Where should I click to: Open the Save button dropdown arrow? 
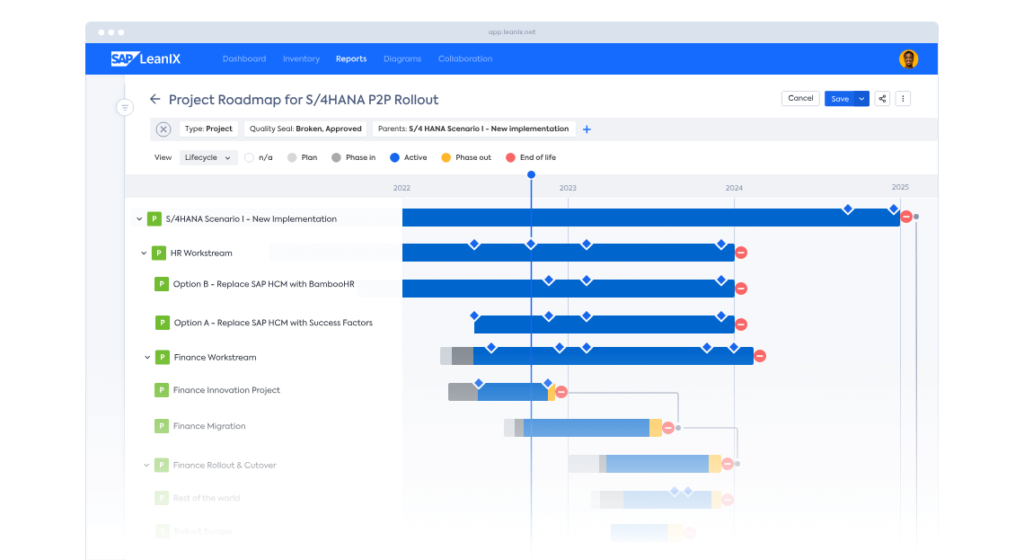[x=862, y=99]
